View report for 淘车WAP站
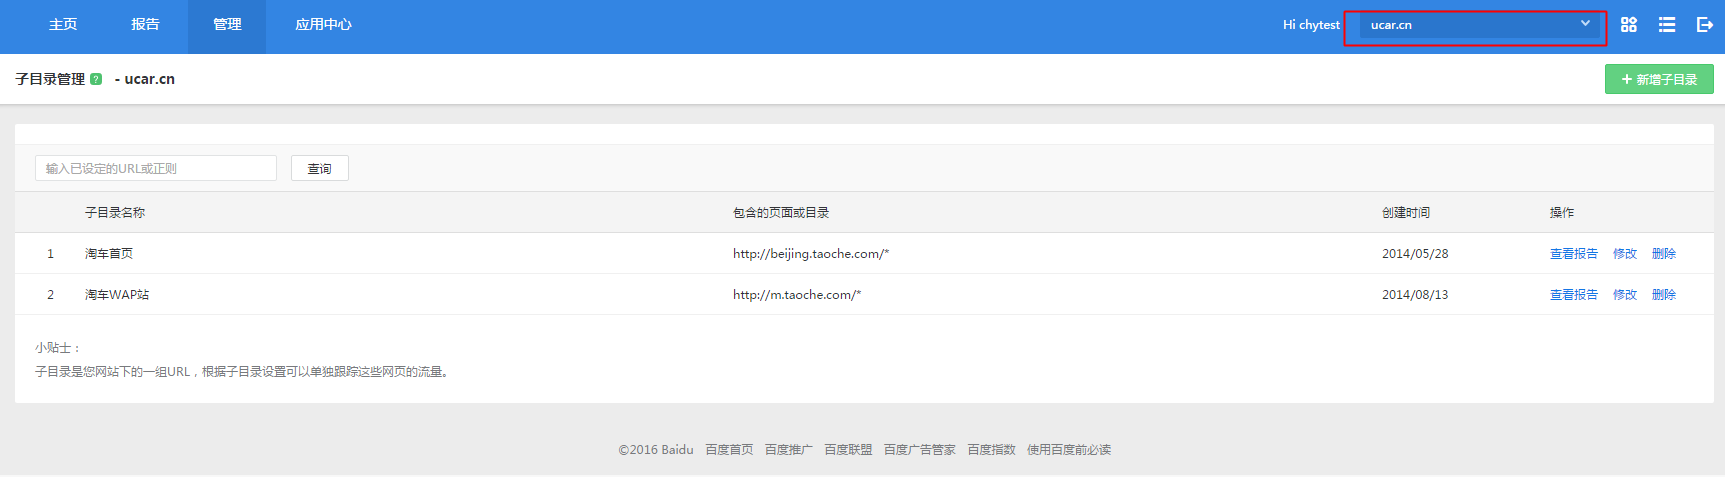The width and height of the screenshot is (1725, 477). pos(1573,295)
